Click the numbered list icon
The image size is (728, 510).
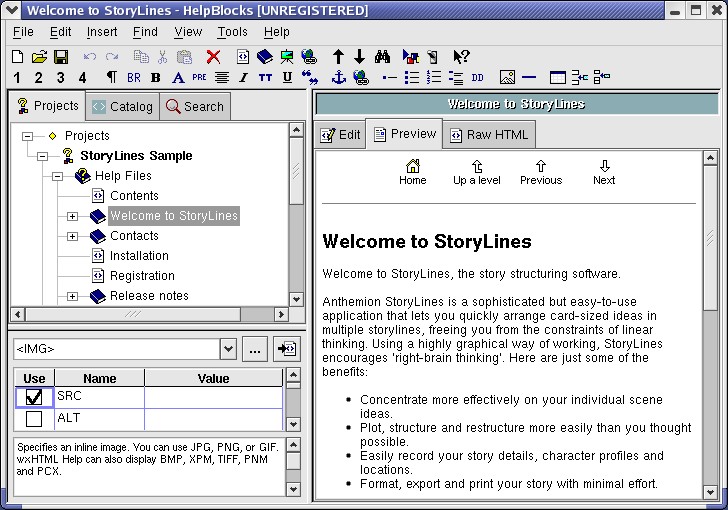pos(434,77)
